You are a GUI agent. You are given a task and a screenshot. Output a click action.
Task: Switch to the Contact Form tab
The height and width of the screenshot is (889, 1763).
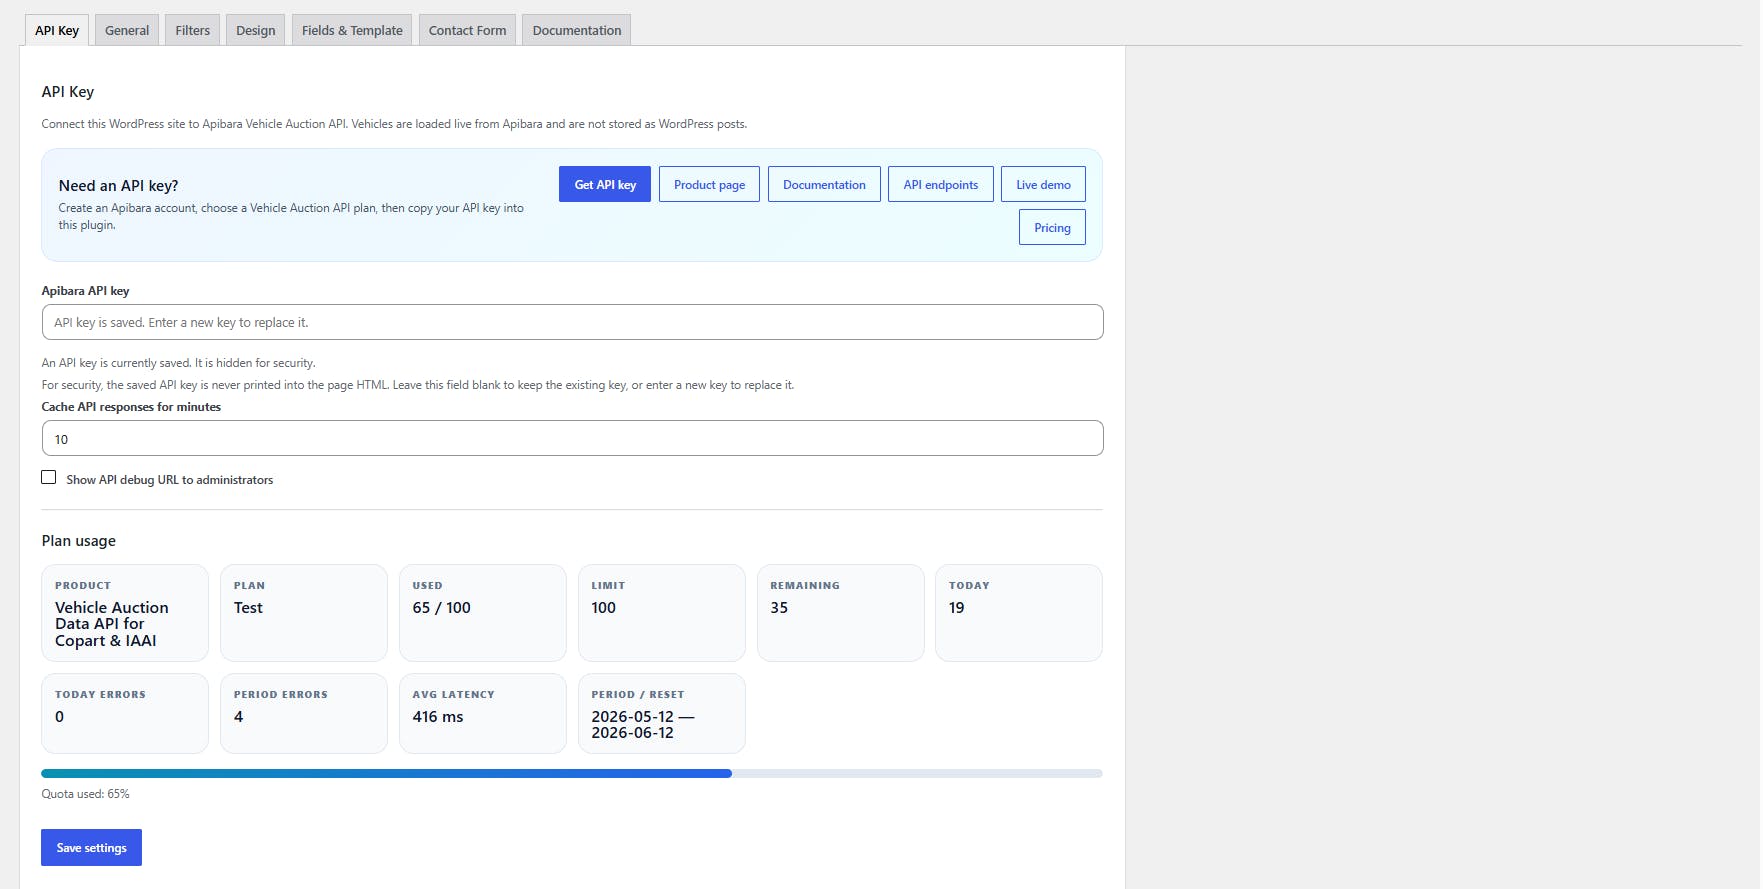pos(468,30)
